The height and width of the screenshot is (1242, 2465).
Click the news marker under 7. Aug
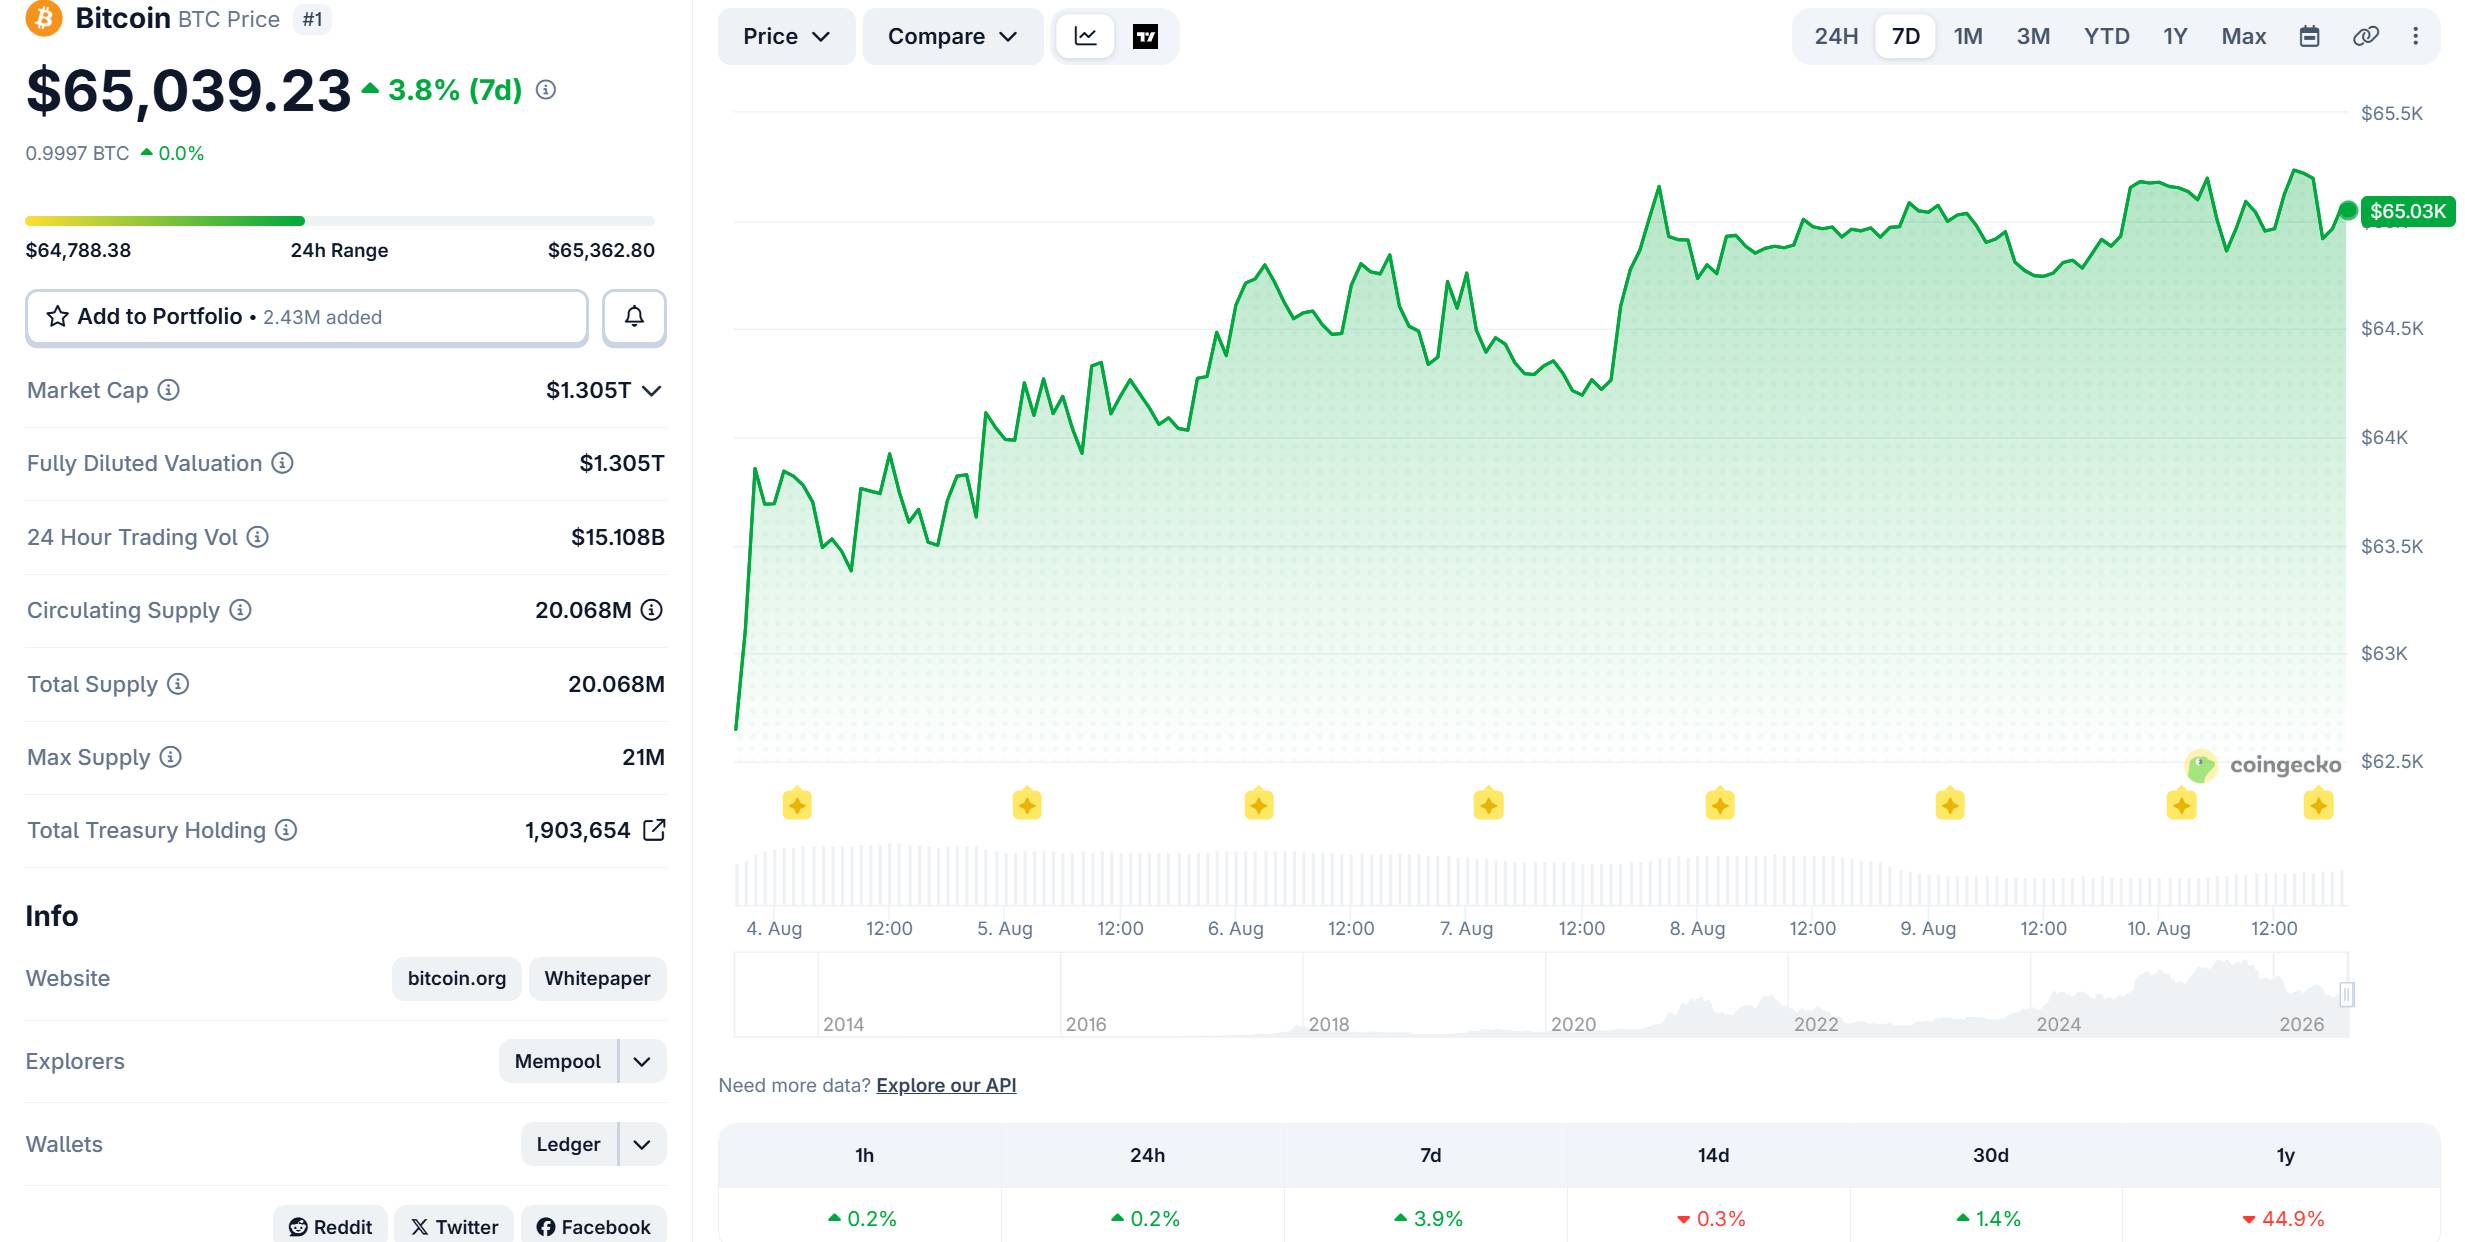[1488, 804]
